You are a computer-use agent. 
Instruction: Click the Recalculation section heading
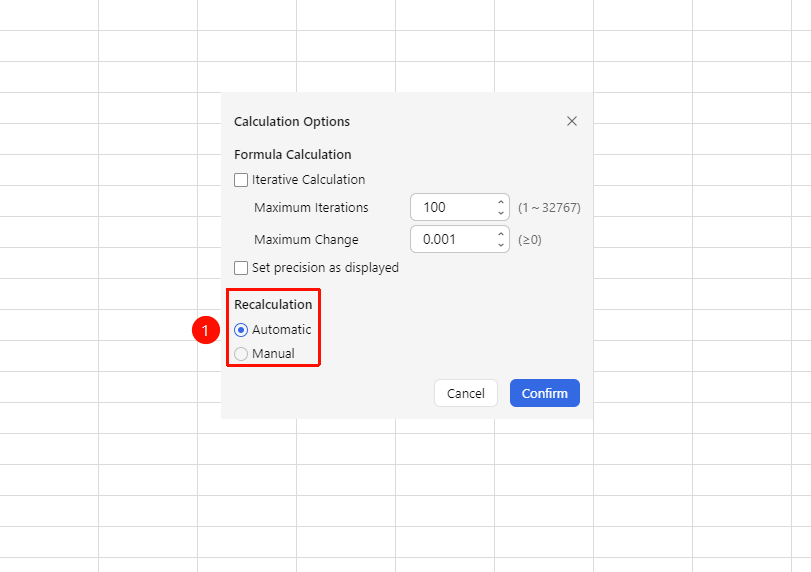[273, 305]
